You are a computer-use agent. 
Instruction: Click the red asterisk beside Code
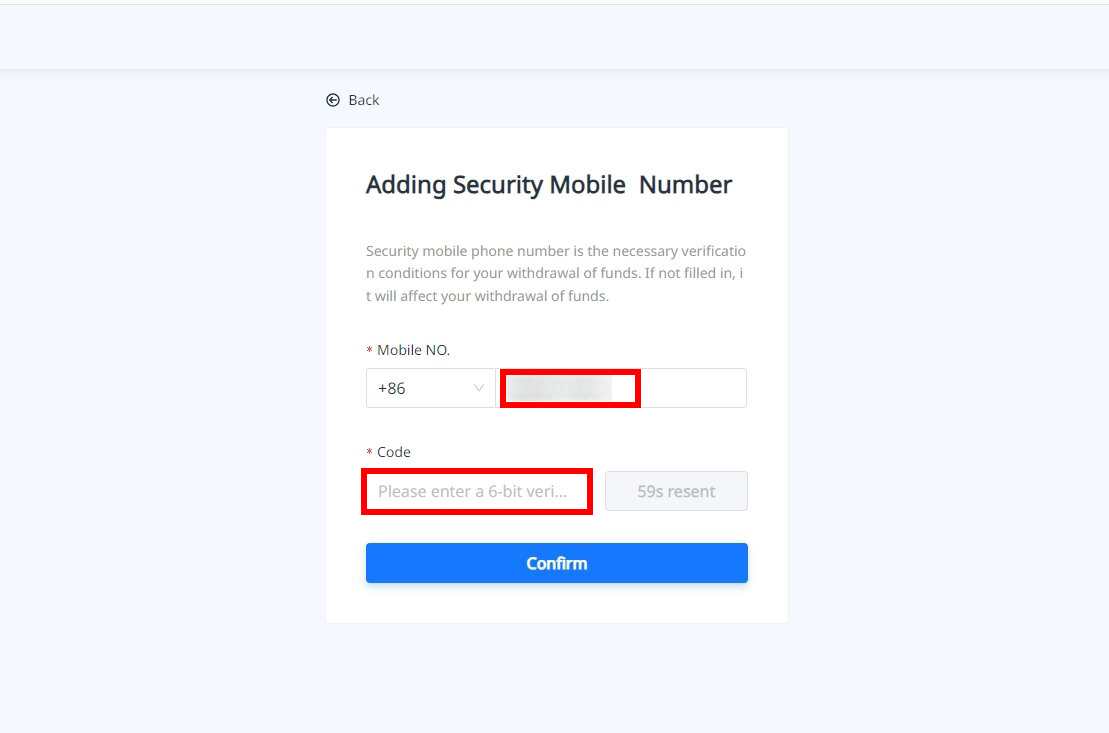point(369,453)
